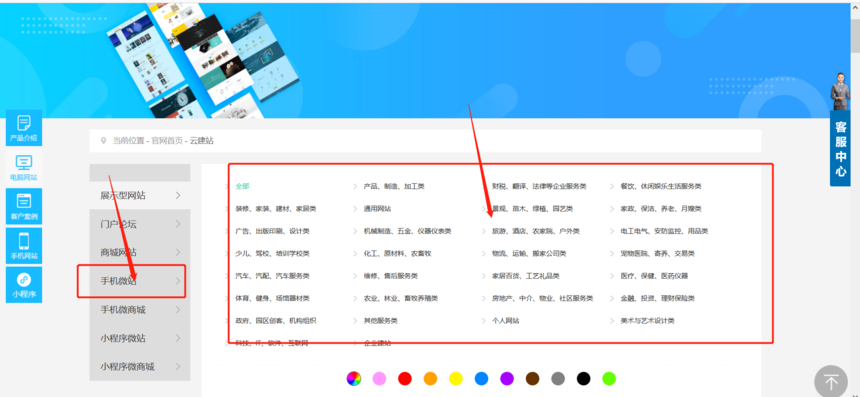
Task: Choose the 美术与艺术设计类 category
Action: pos(647,321)
